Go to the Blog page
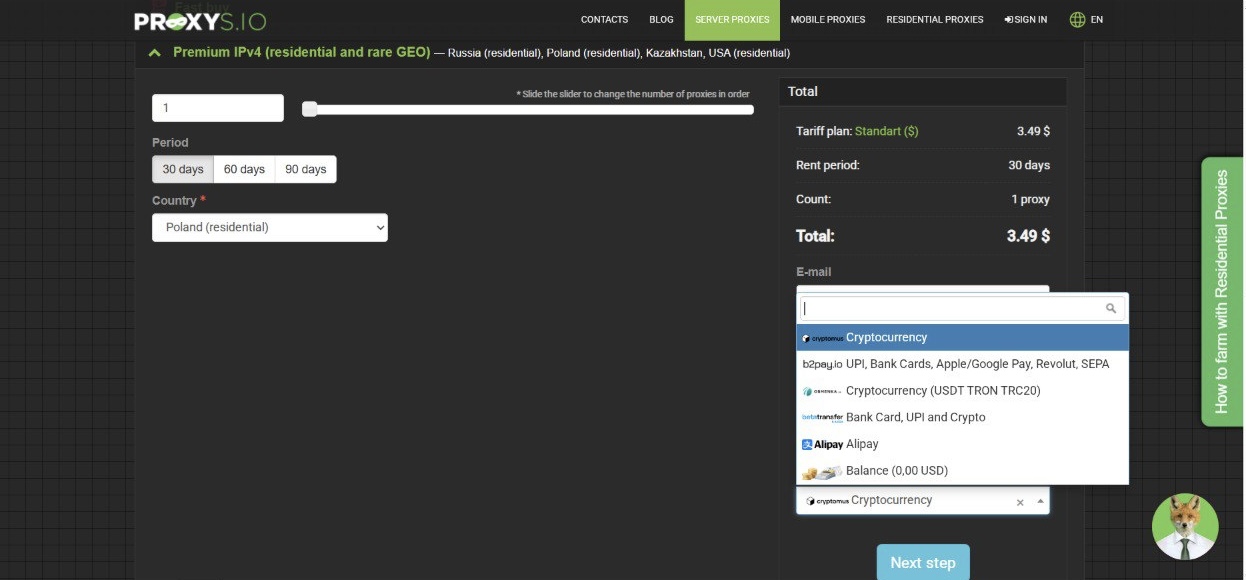Screen dimensions: 1246x580 point(661,19)
